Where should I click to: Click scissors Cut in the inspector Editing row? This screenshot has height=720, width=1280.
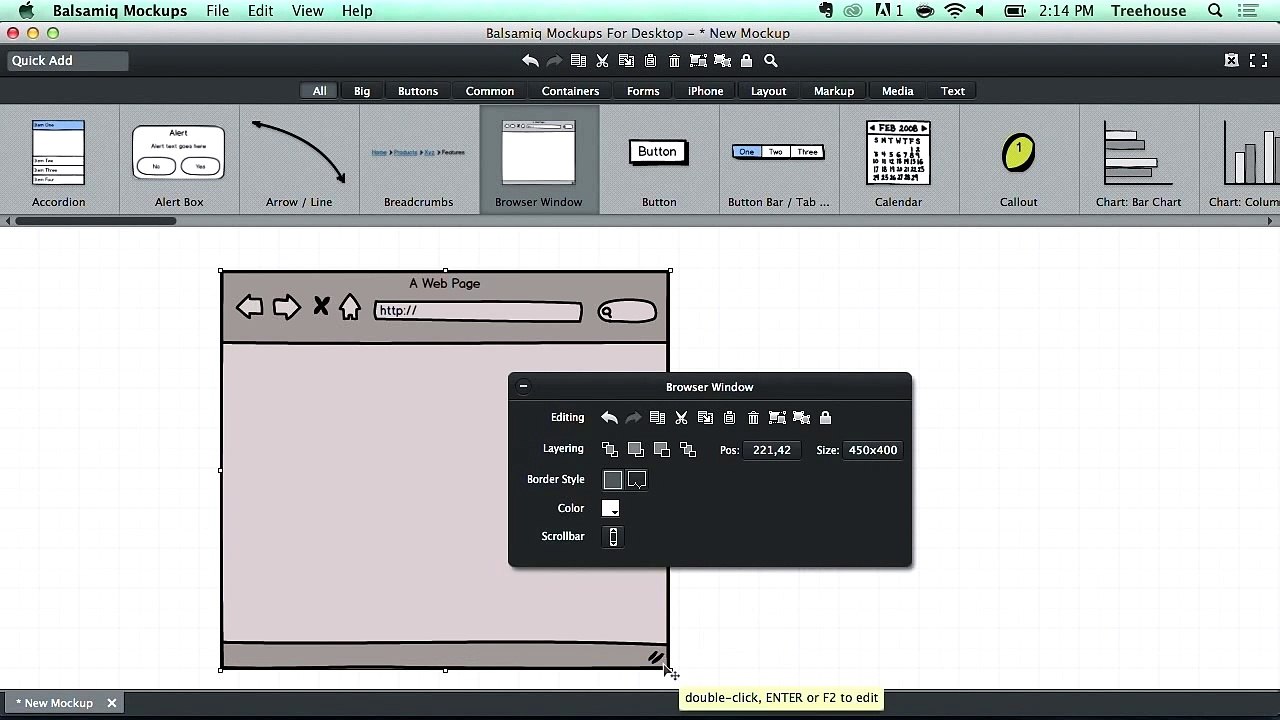pyautogui.click(x=681, y=418)
